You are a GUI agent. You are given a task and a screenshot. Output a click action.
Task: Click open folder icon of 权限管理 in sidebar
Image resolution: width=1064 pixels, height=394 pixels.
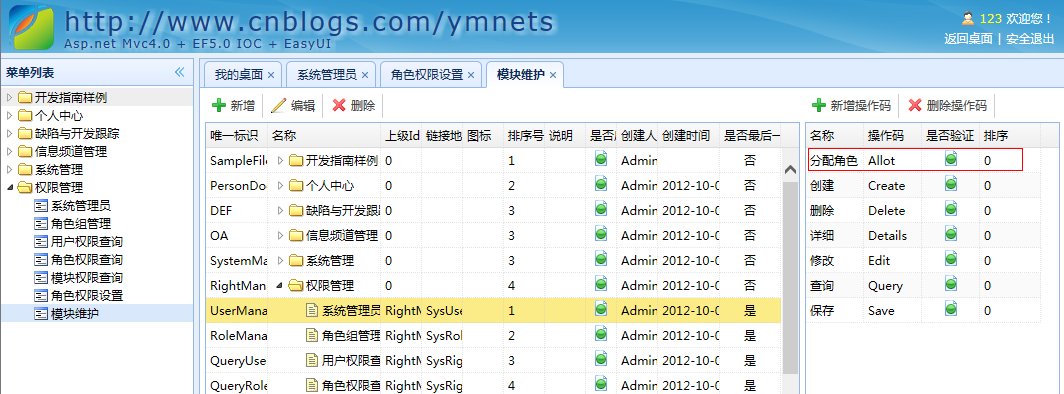click(25, 188)
